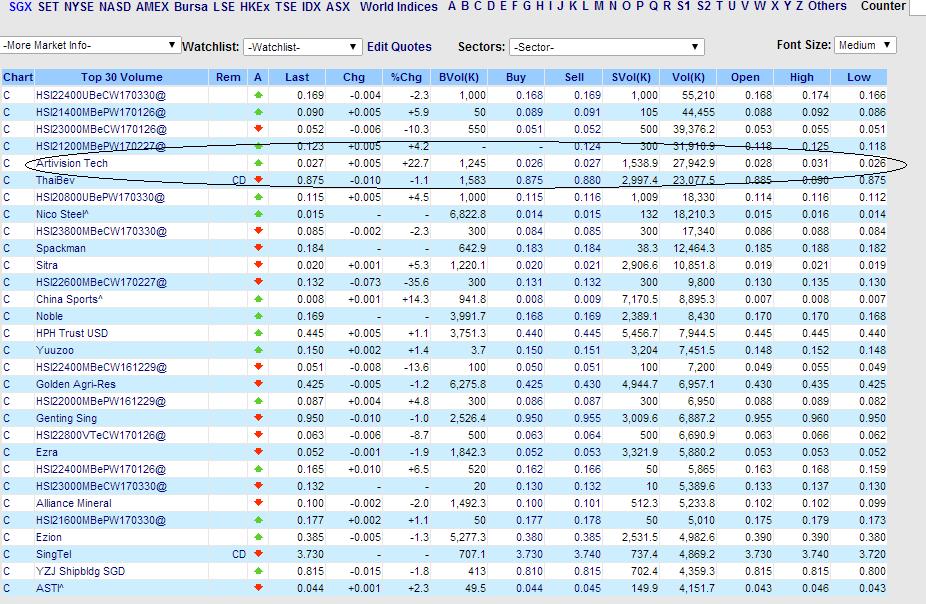Sort by Last column header
The width and height of the screenshot is (926, 604).
click(297, 77)
